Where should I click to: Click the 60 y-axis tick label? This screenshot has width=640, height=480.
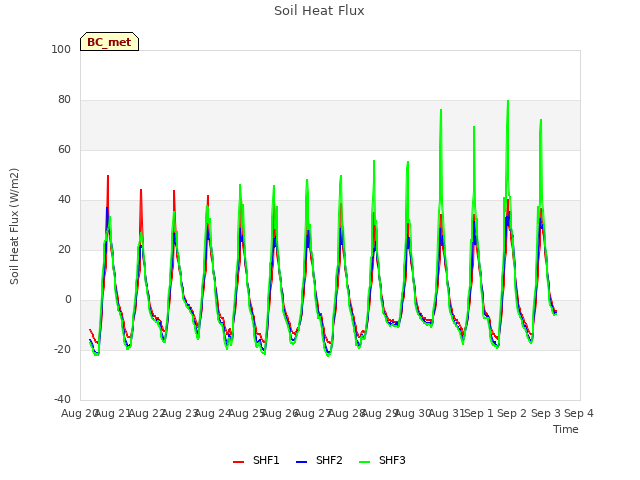(x=64, y=149)
